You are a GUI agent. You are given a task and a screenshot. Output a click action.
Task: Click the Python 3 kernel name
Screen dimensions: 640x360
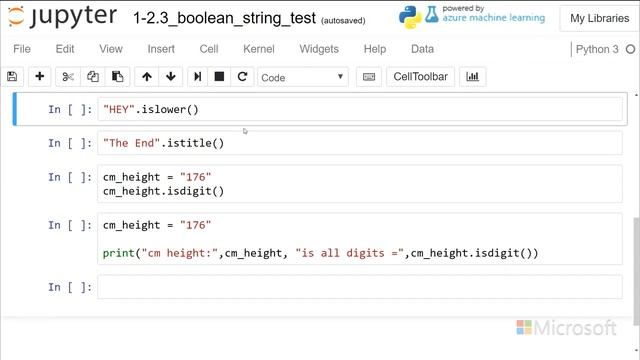[x=597, y=49]
